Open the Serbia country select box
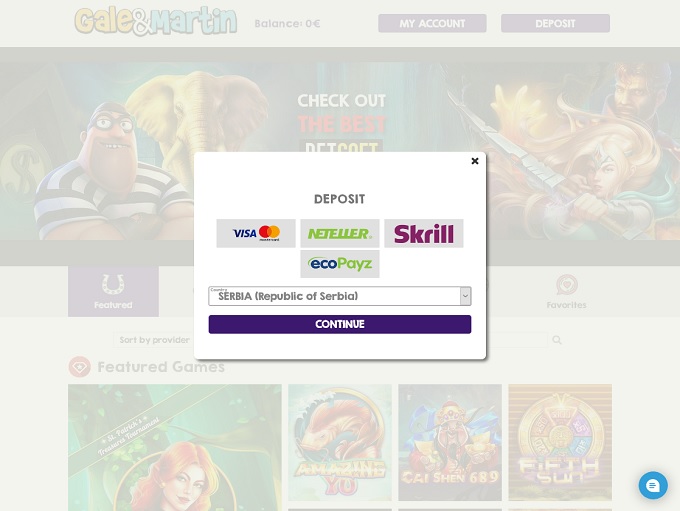Viewport: 680px width, 511px height. (x=340, y=296)
